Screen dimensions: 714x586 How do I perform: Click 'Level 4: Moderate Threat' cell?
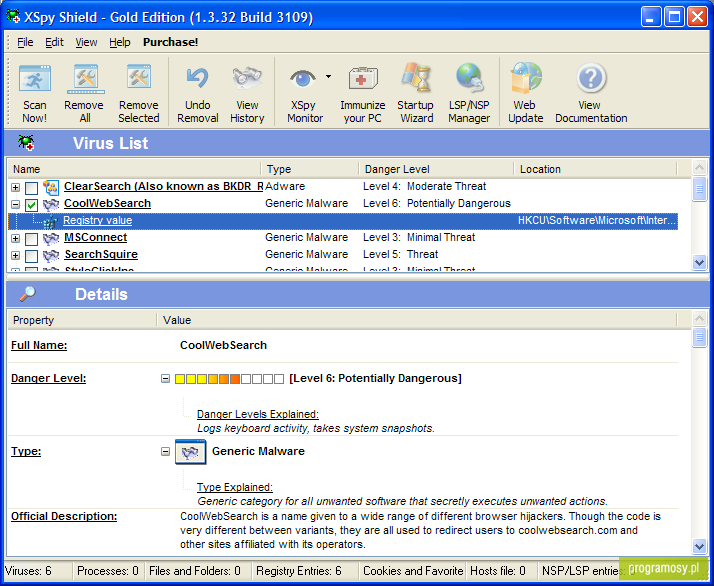tap(424, 187)
